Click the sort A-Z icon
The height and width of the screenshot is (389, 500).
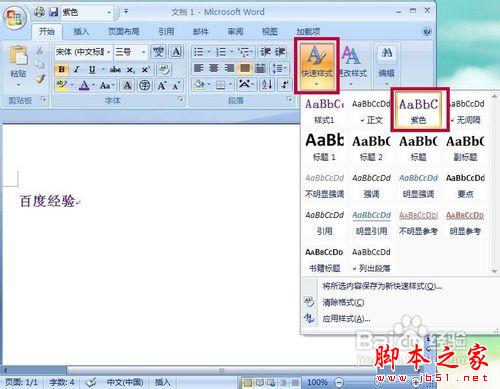tap(267, 85)
